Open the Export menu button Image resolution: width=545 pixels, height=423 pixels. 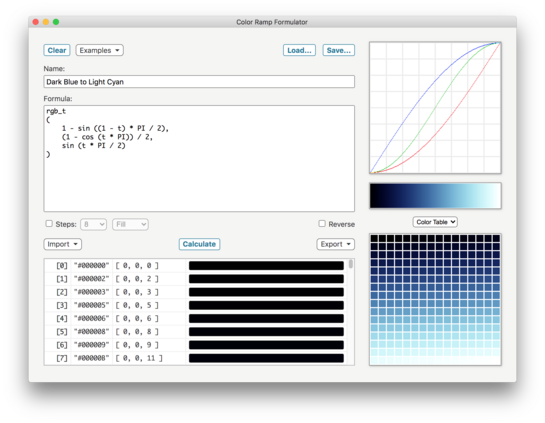click(335, 244)
